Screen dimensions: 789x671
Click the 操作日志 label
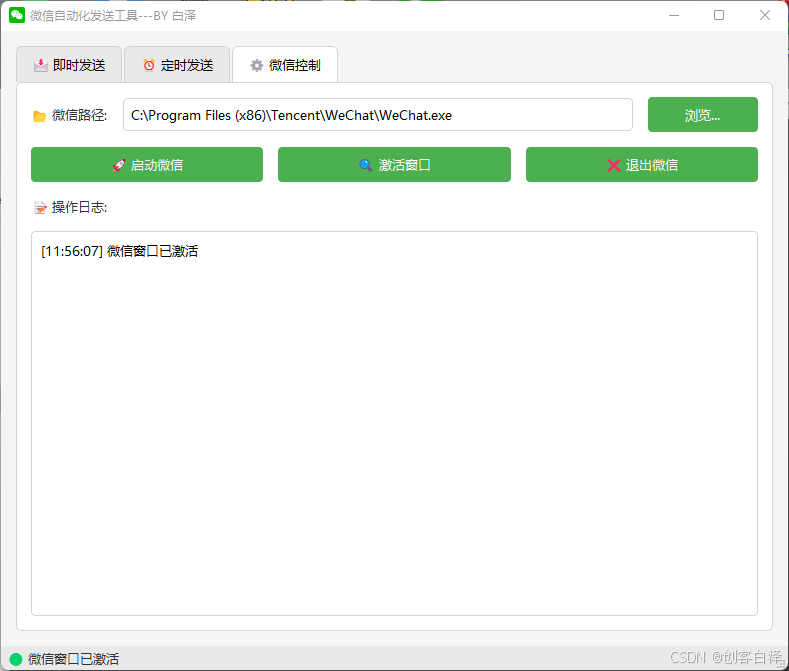click(x=80, y=207)
